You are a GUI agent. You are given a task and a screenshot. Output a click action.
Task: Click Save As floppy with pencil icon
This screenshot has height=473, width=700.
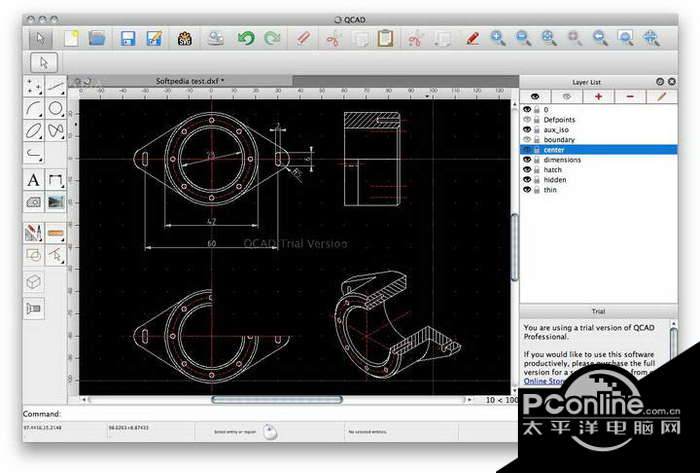pos(154,38)
